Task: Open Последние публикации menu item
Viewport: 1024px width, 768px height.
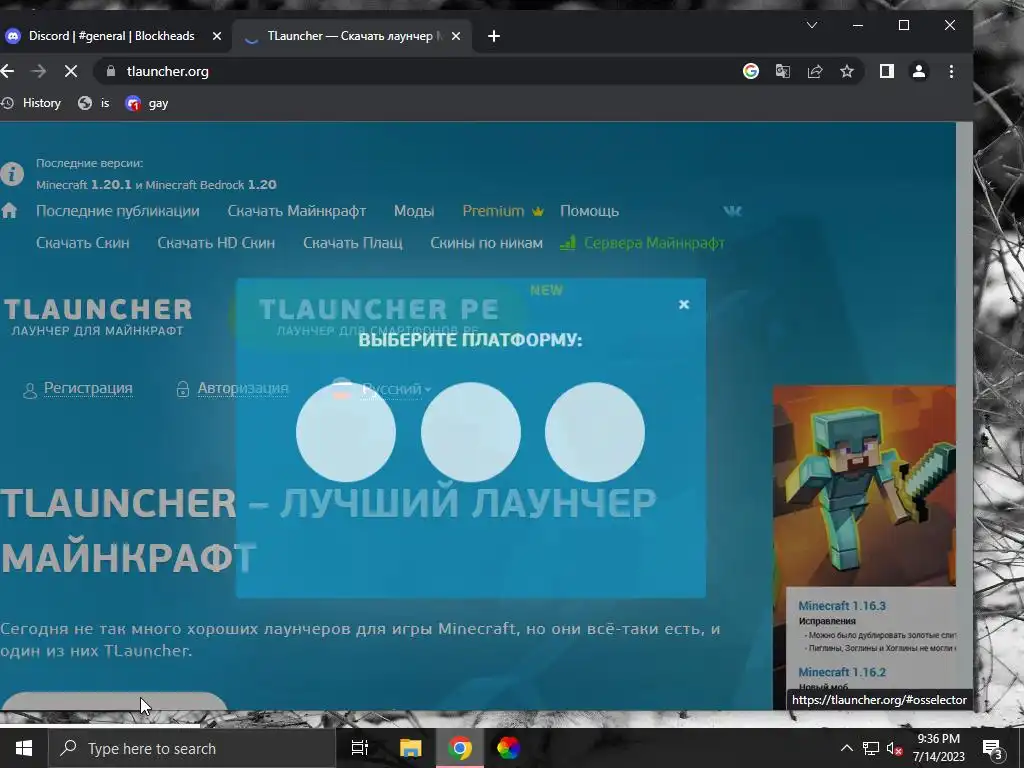Action: click(x=118, y=211)
